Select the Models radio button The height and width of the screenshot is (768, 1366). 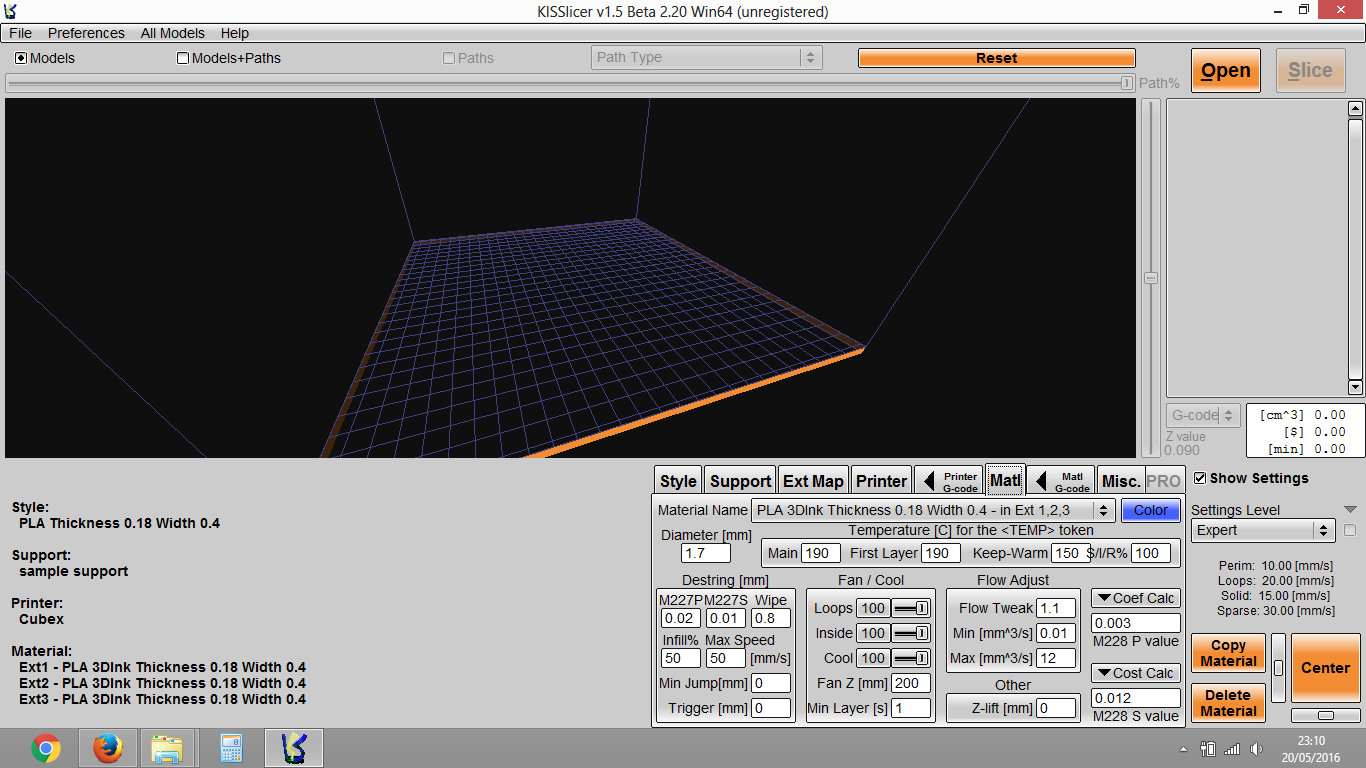(21, 58)
